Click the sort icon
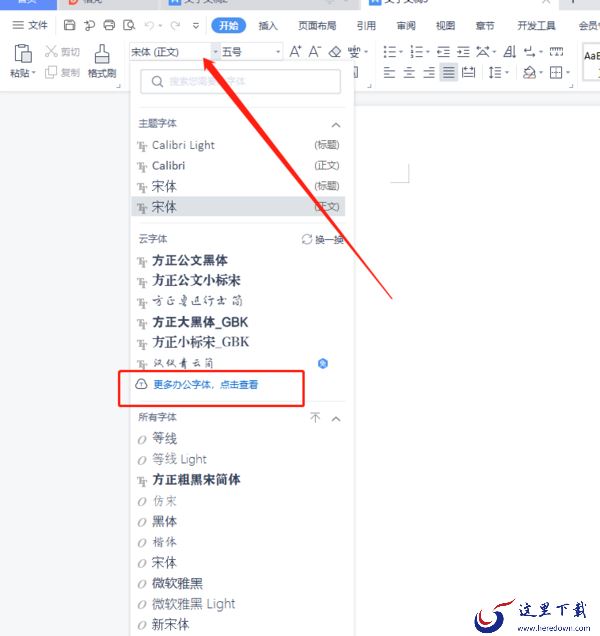 pyautogui.click(x=510, y=52)
